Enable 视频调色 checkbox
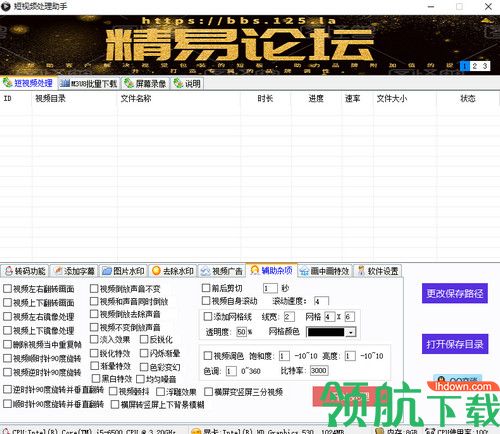This screenshot has height=434, width=500. [208, 356]
